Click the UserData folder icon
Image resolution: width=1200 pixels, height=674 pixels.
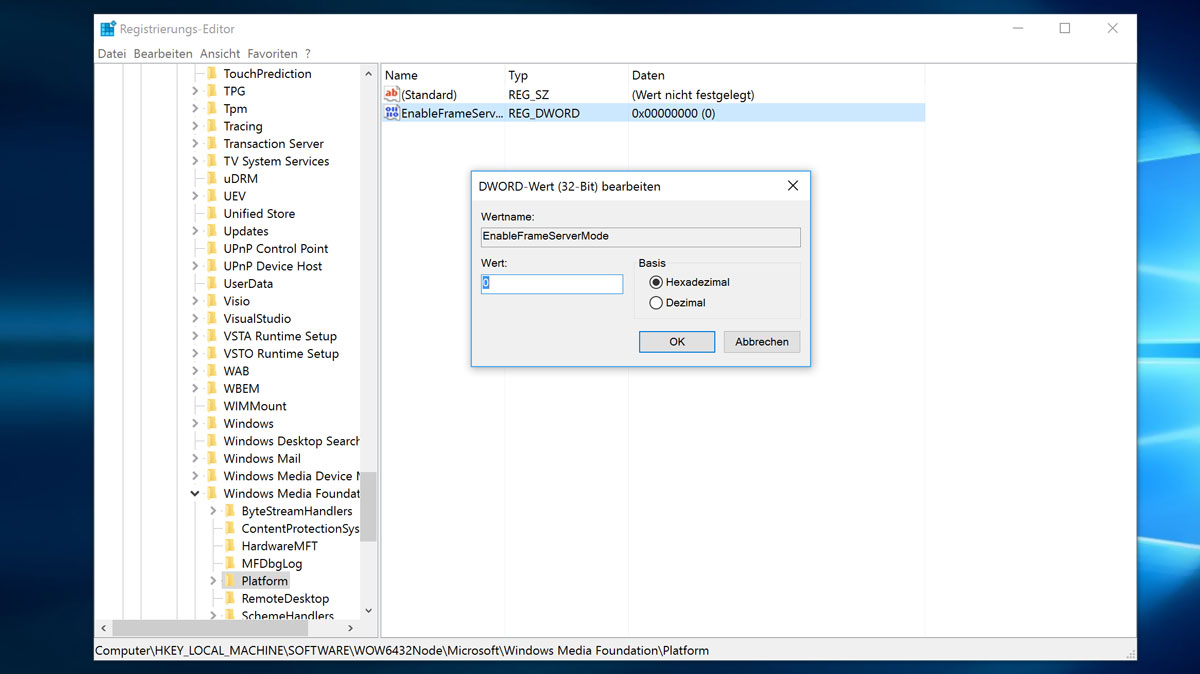click(212, 284)
